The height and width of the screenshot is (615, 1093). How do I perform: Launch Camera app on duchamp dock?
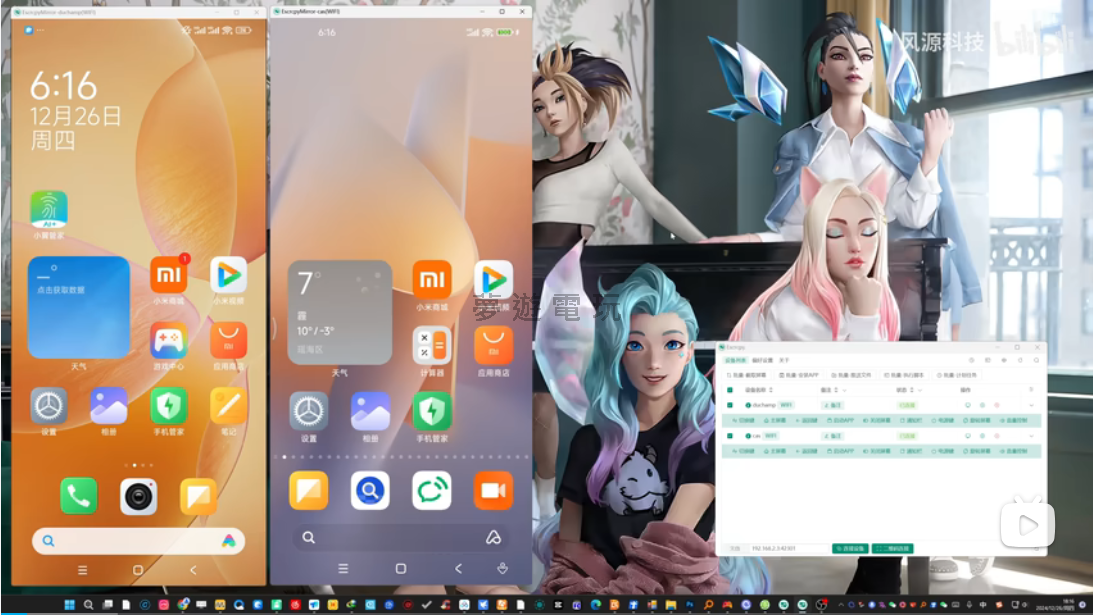[x=139, y=496]
